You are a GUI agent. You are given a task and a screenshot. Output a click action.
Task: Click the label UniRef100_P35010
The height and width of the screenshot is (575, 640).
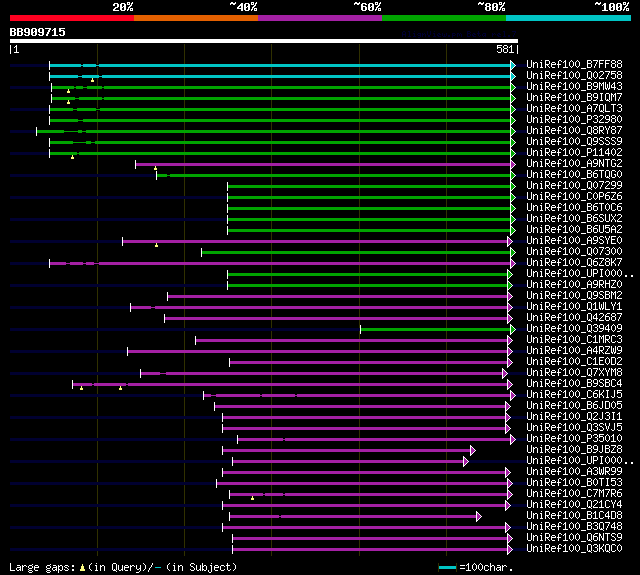(x=574, y=439)
